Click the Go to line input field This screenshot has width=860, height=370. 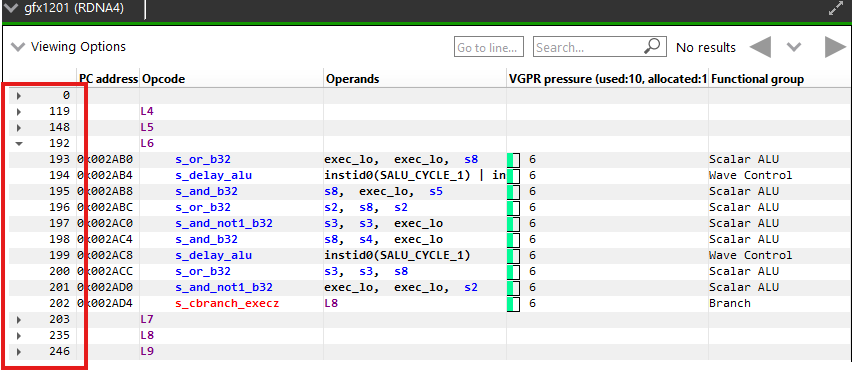click(489, 47)
